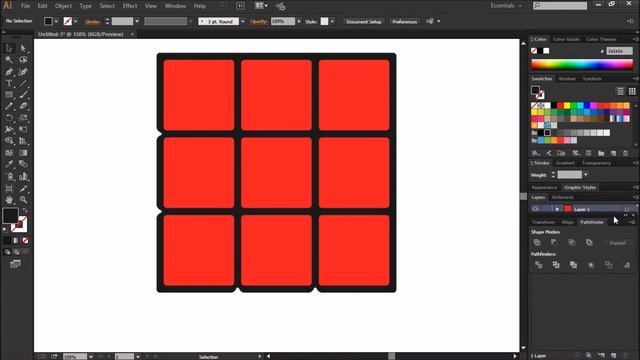Click Minus Front shape mode in Pathfinder
The height and width of the screenshot is (360, 640).
tap(554, 242)
